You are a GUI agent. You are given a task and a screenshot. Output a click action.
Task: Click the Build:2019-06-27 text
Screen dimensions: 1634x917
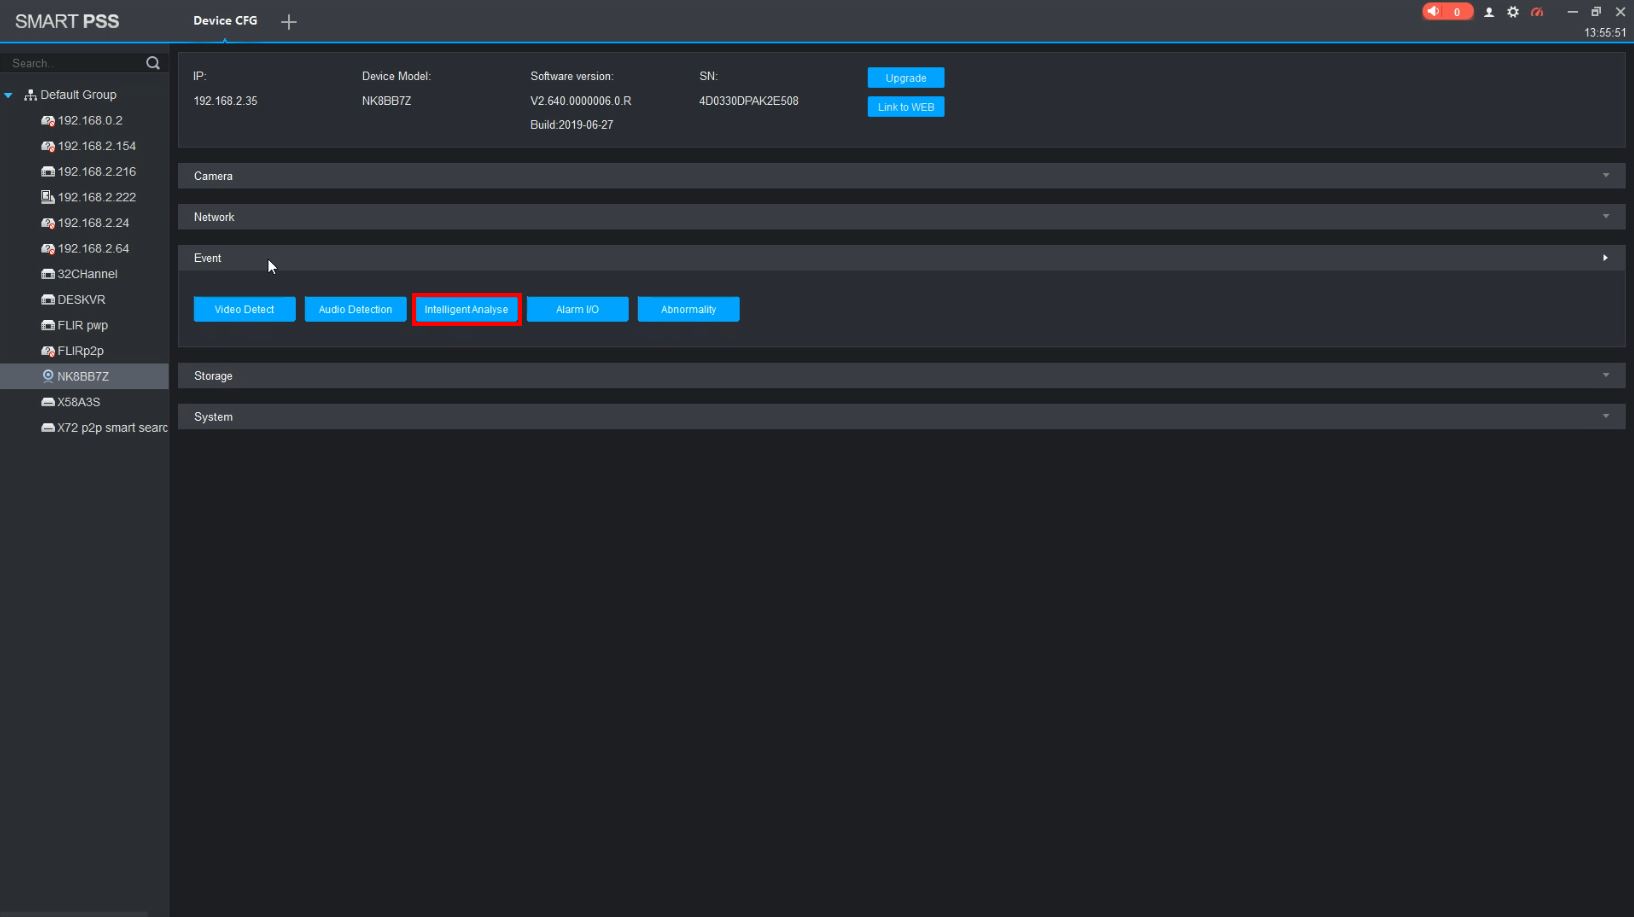[572, 125]
